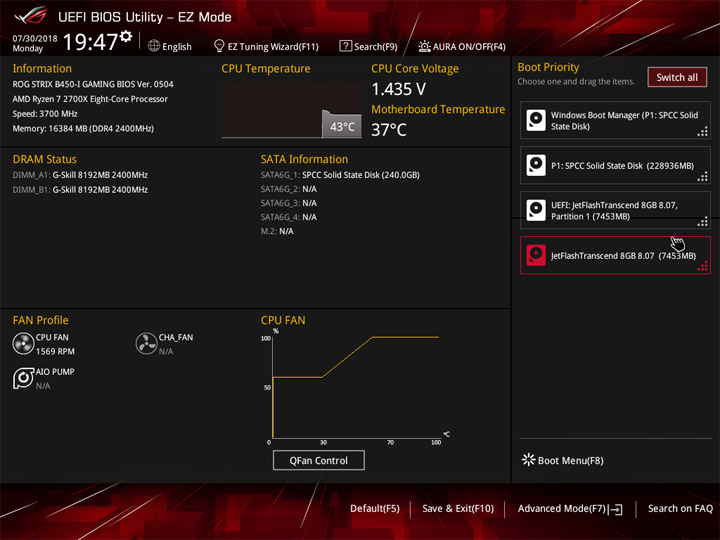
Task: Click CPU FAN 1569 RPM reading
Action: 55,351
